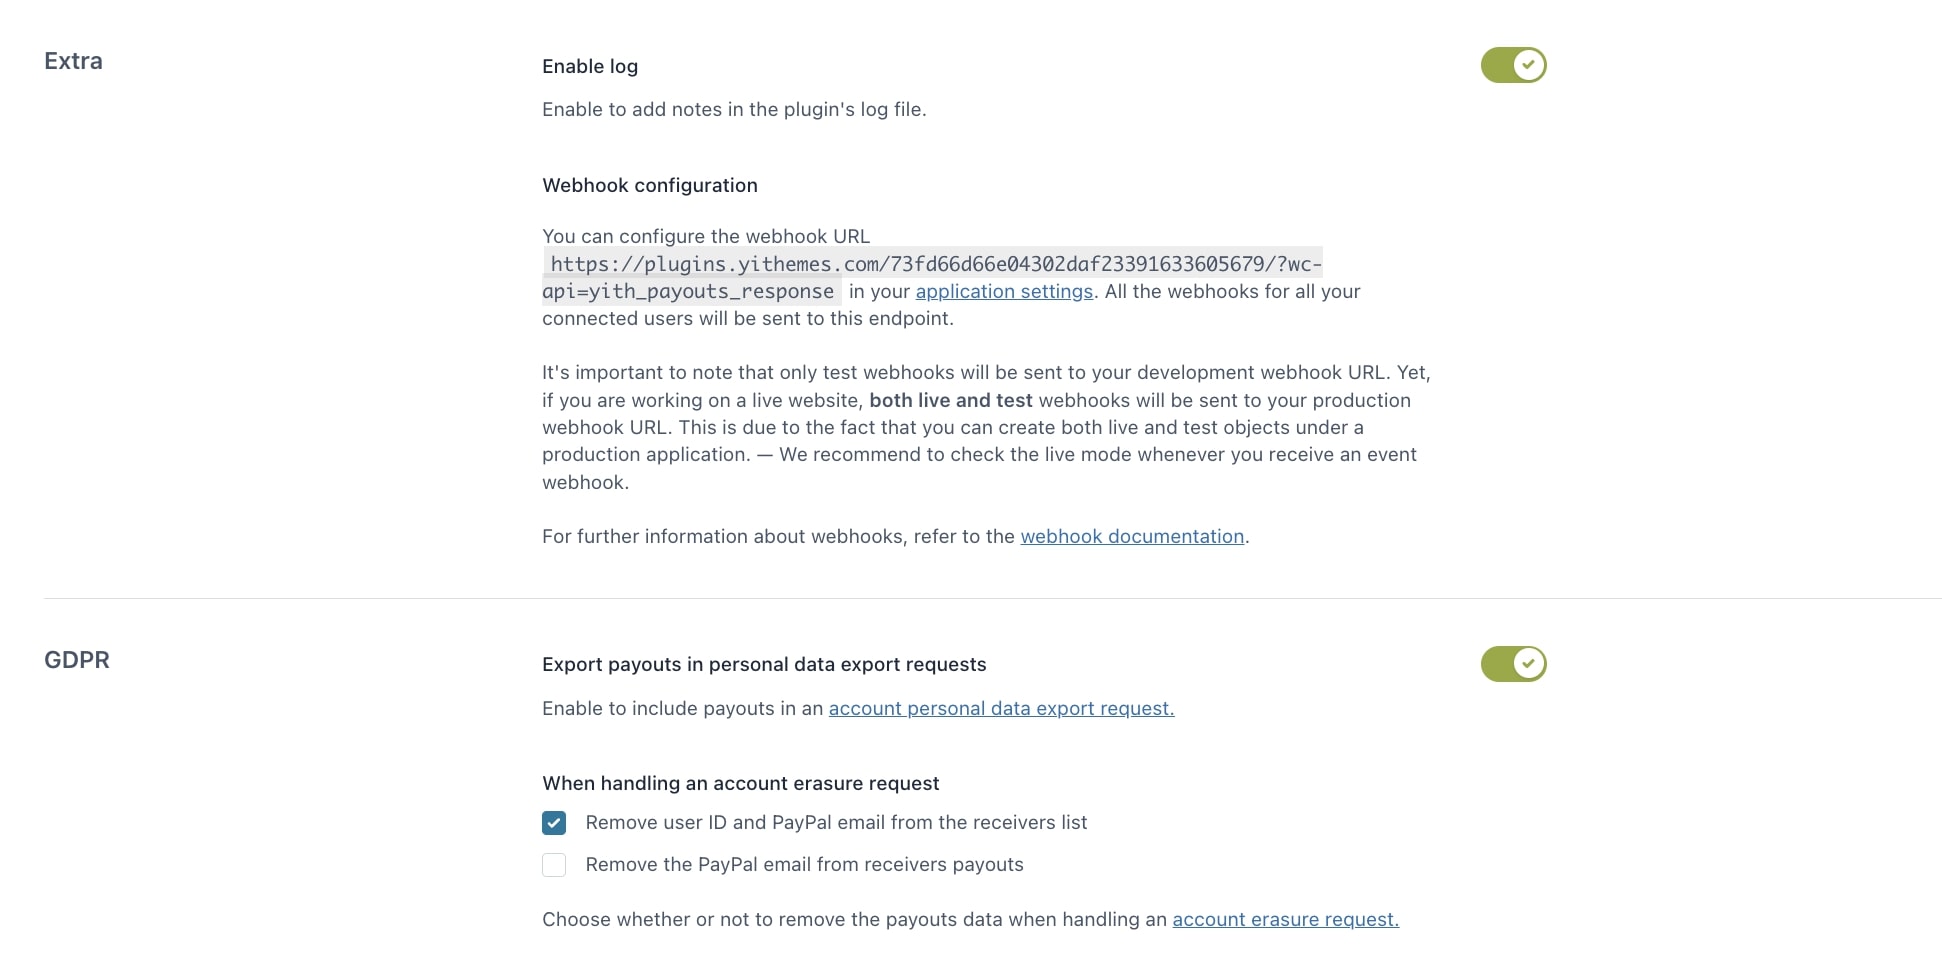
Task: Follow the account personal data export request link
Action: pos(1001,709)
